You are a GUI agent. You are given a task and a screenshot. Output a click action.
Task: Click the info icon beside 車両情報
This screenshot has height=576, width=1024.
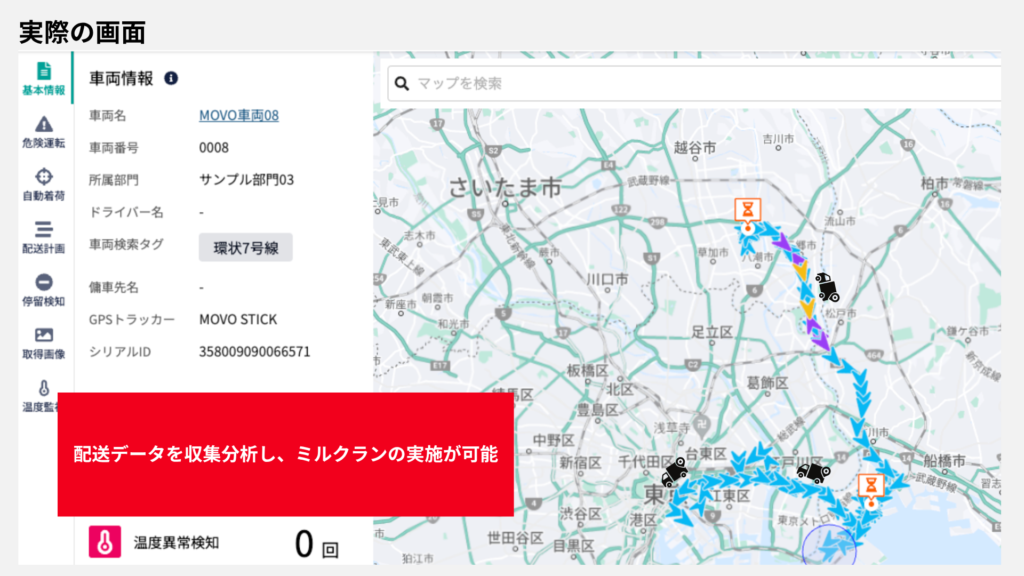click(171, 78)
